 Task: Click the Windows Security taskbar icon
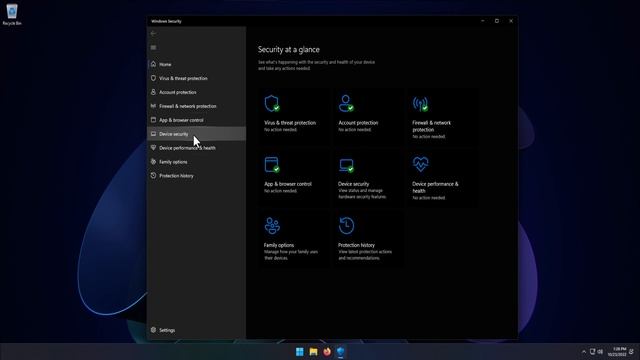click(x=341, y=352)
